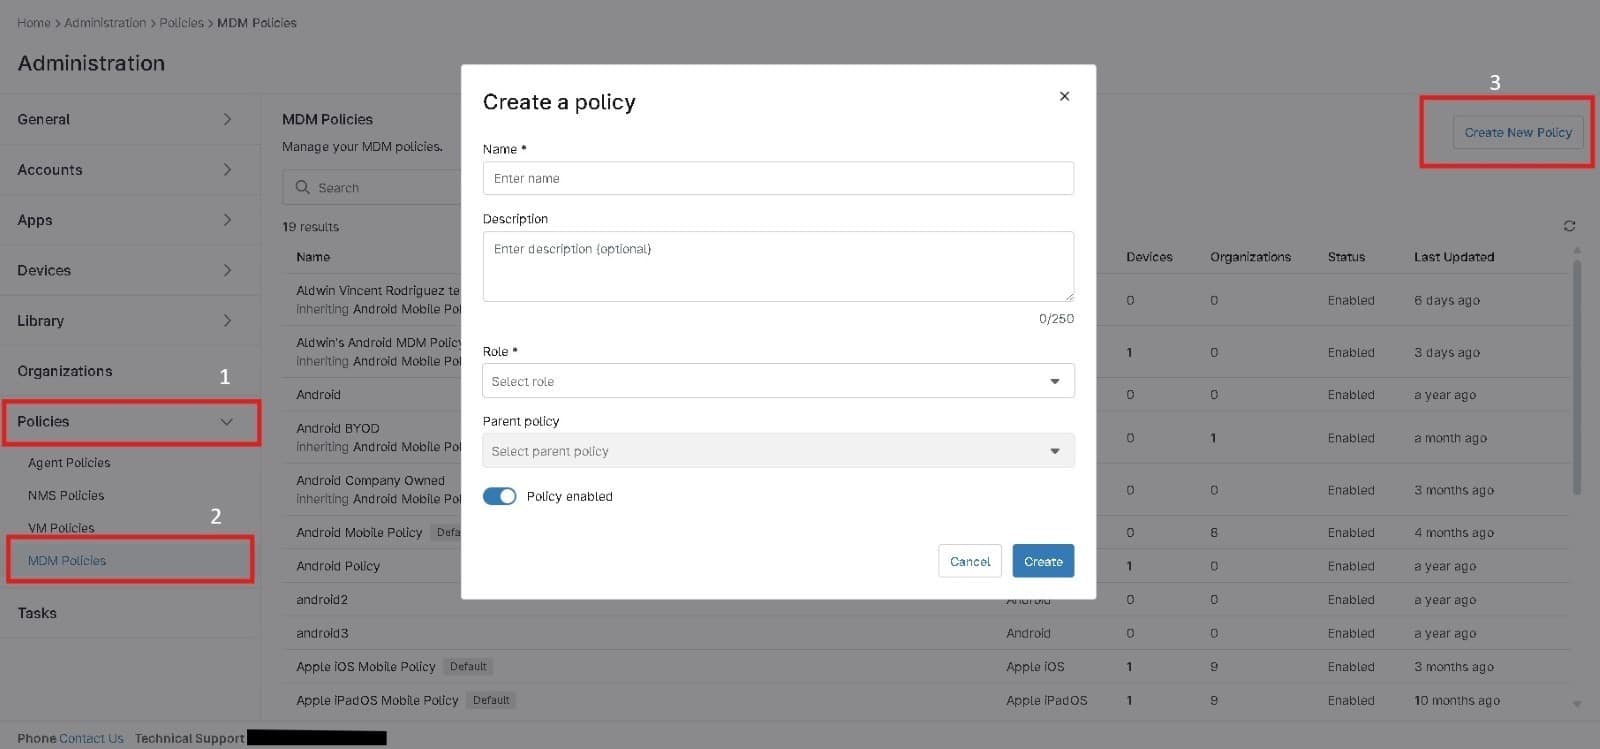Viewport: 1600px width, 749px height.
Task: Click the search magnifier icon
Action: [x=303, y=187]
